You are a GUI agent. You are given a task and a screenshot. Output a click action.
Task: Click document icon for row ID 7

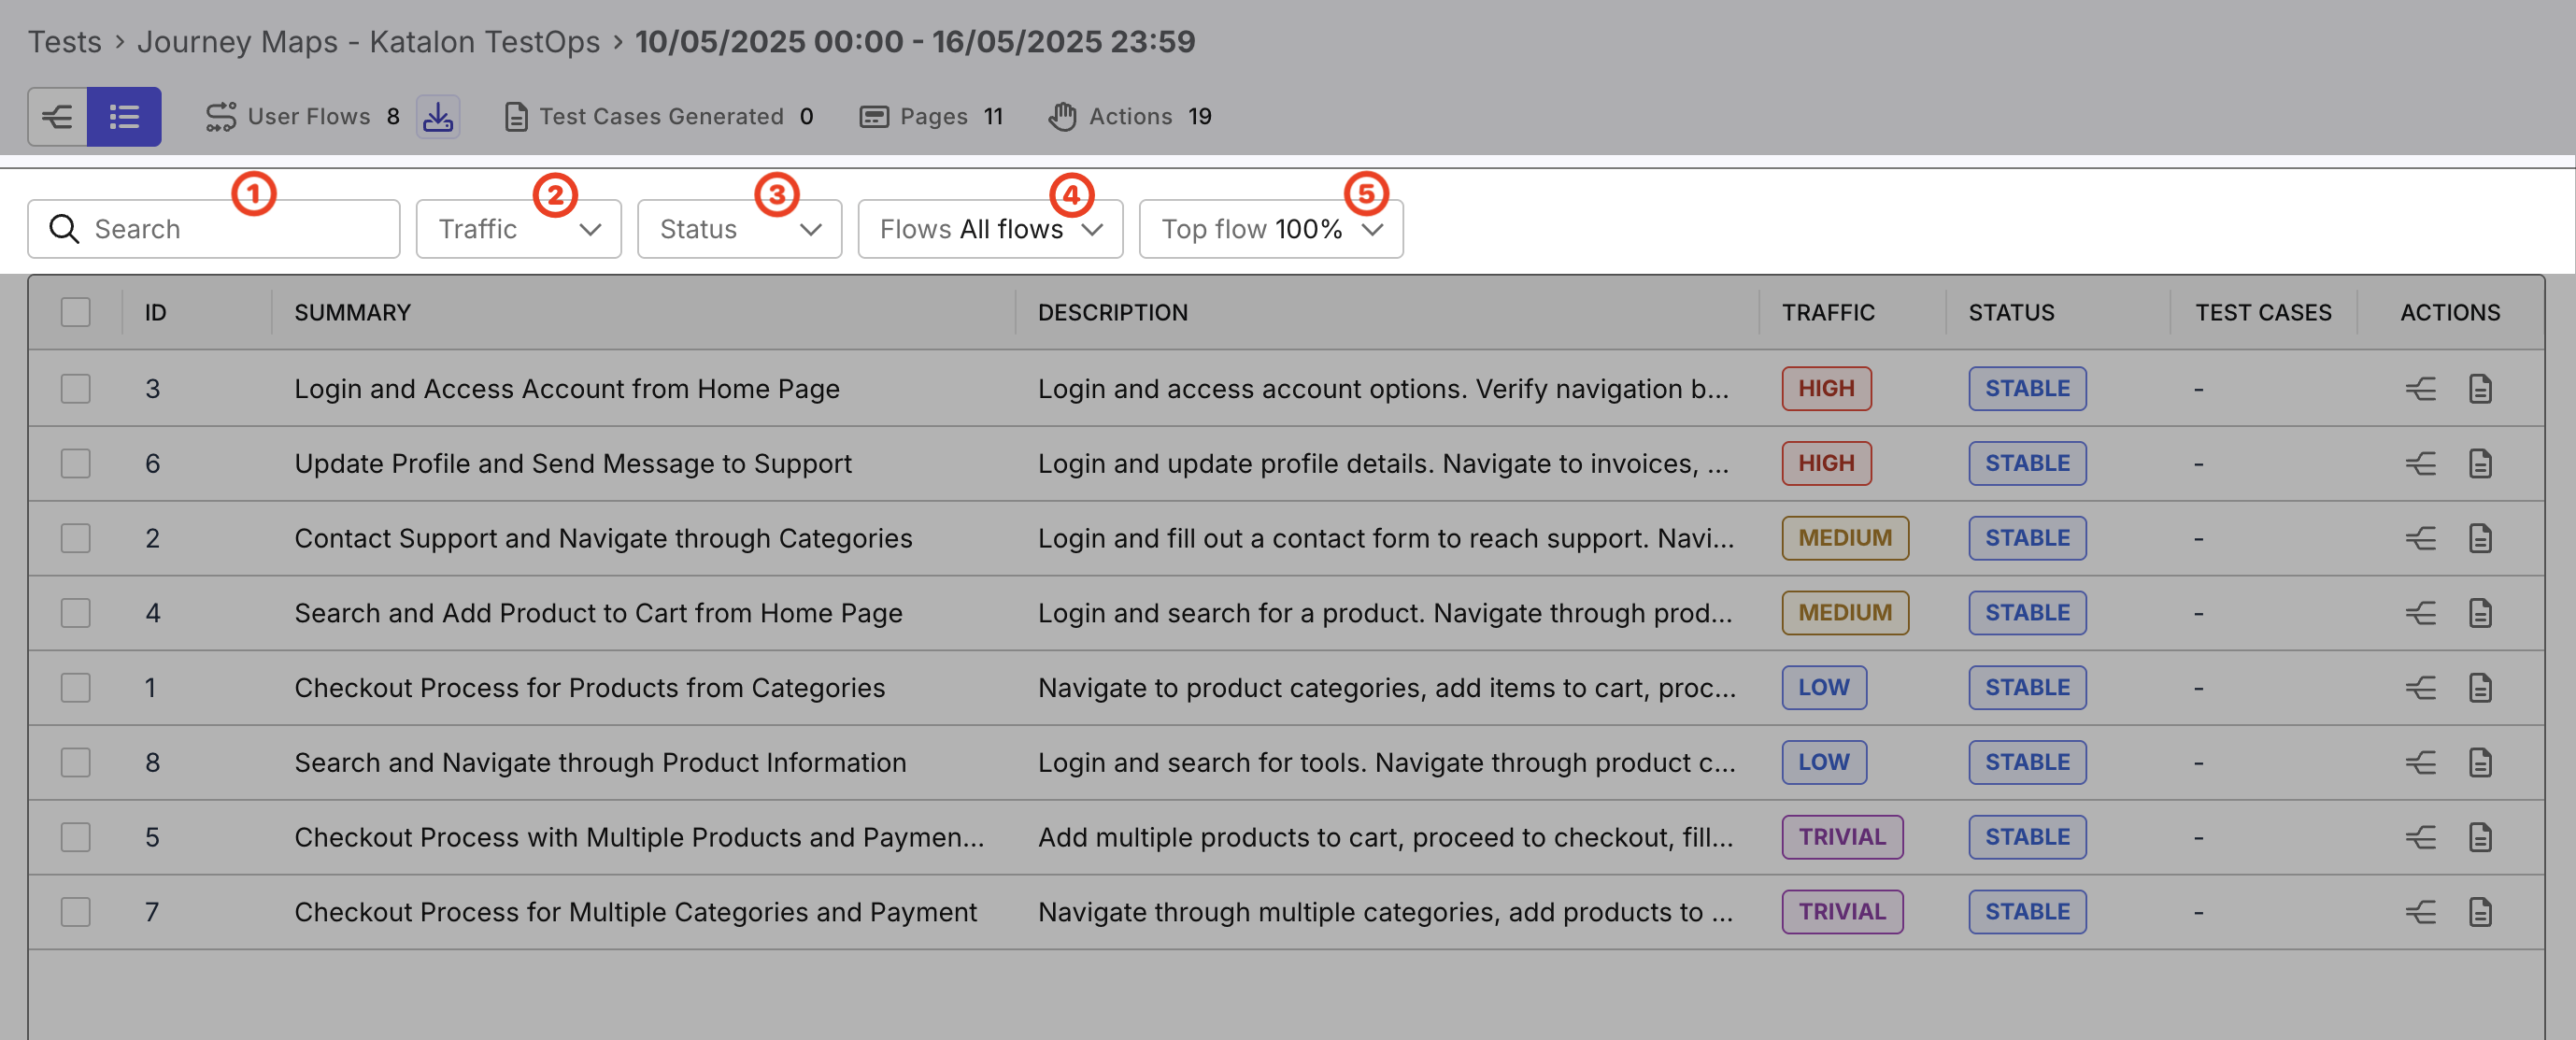click(x=2480, y=911)
